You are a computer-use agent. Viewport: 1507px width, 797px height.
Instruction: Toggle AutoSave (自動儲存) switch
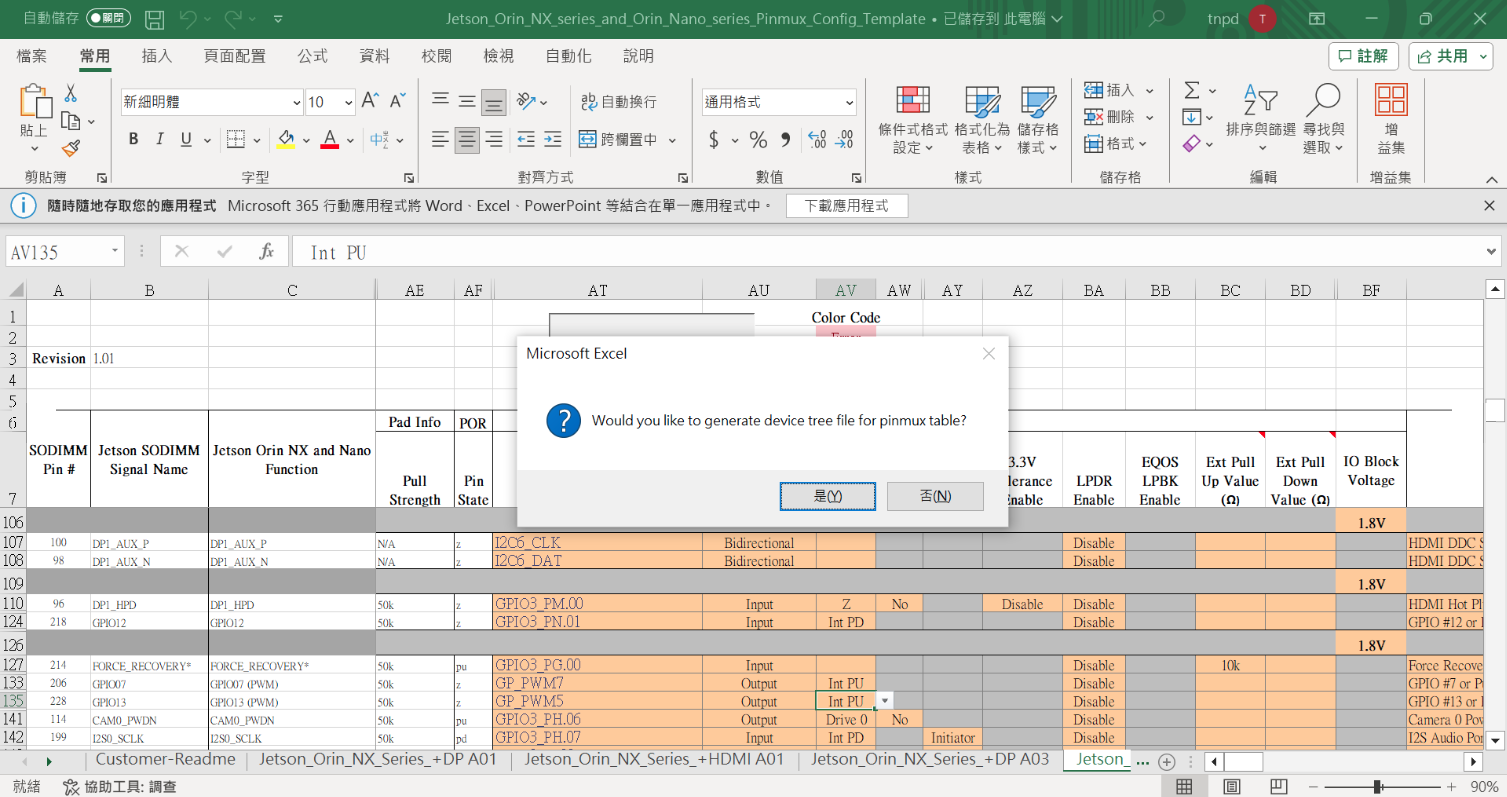(x=107, y=18)
